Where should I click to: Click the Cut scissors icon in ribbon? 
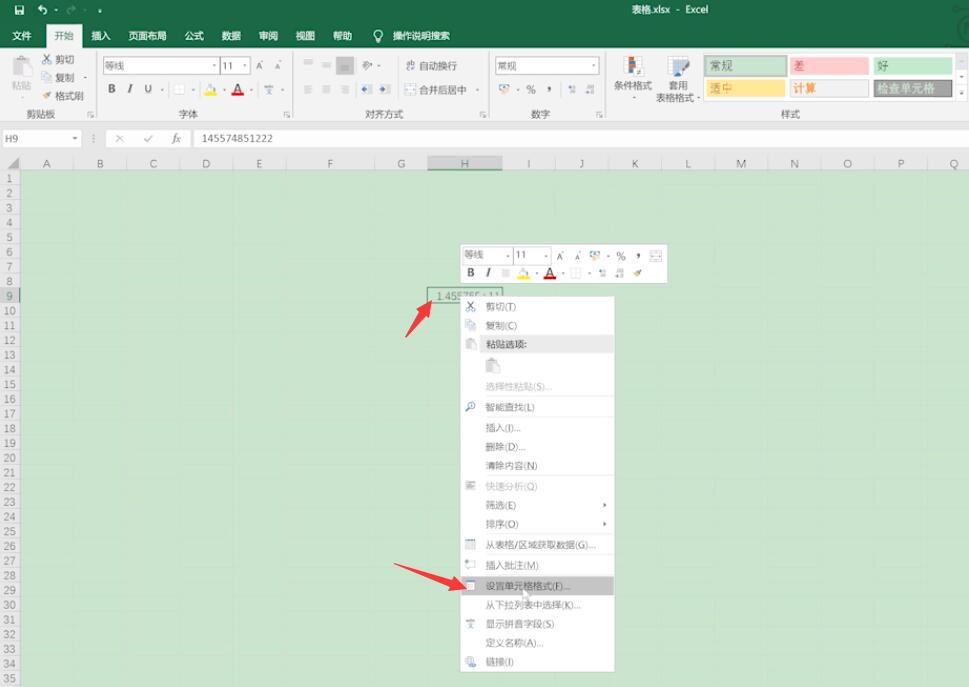[x=46, y=59]
